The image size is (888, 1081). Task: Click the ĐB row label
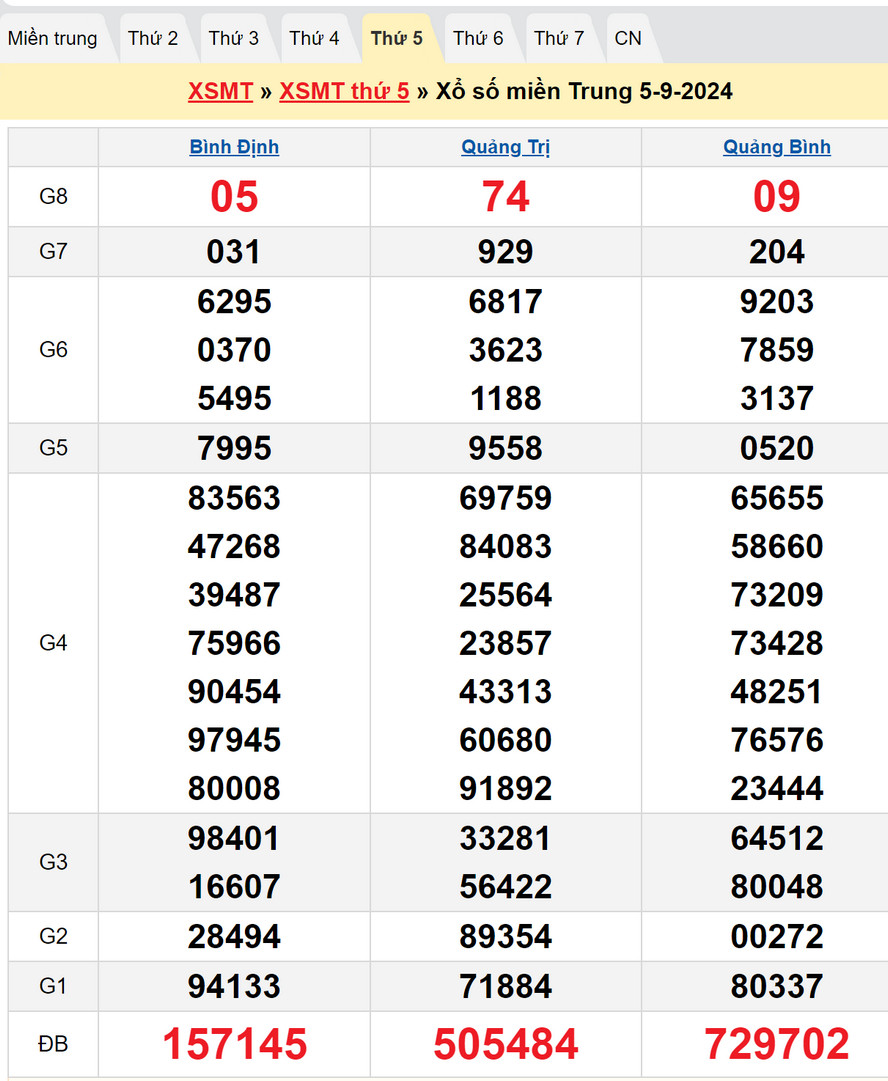click(53, 1044)
